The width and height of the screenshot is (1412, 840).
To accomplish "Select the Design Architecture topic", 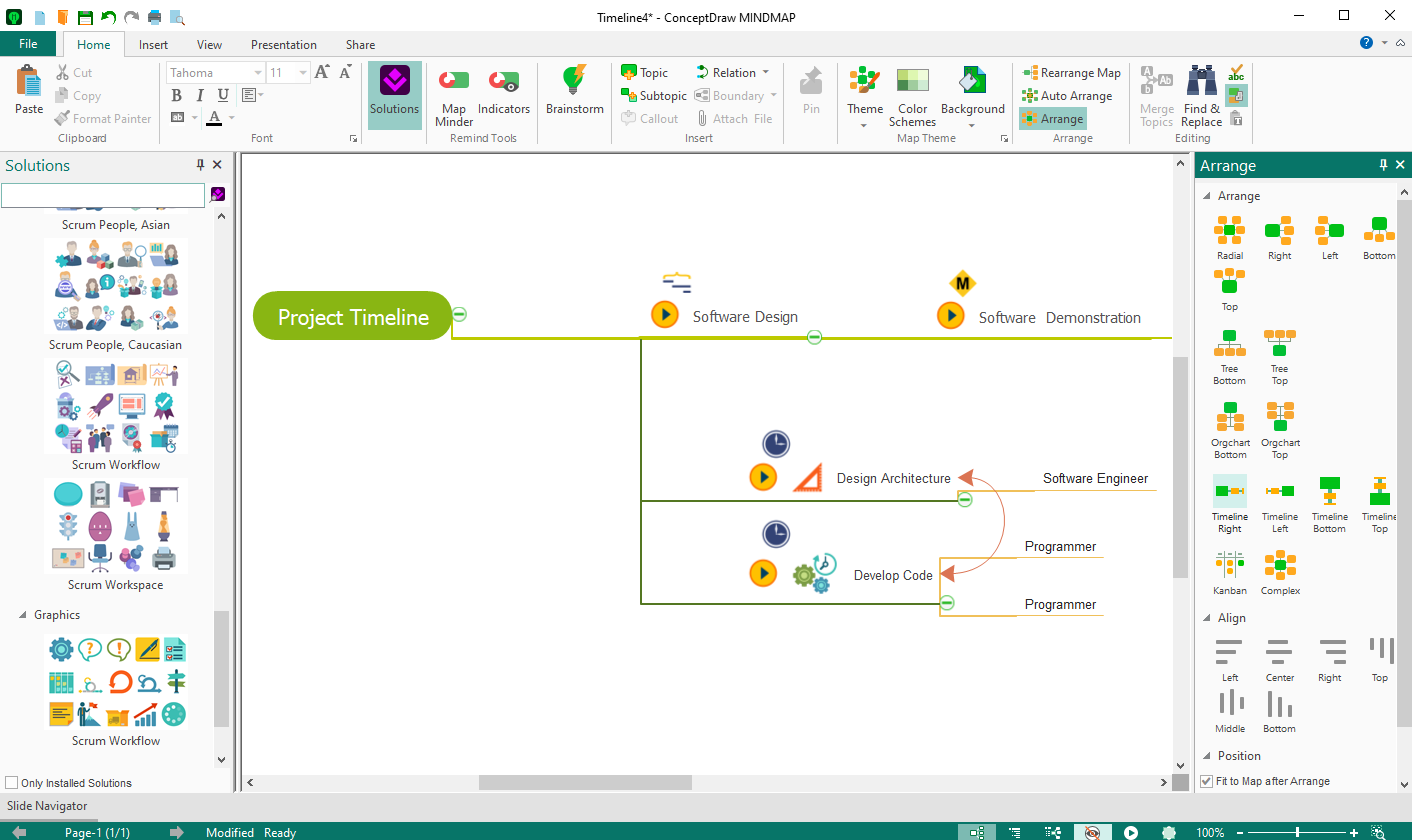I will [893, 478].
